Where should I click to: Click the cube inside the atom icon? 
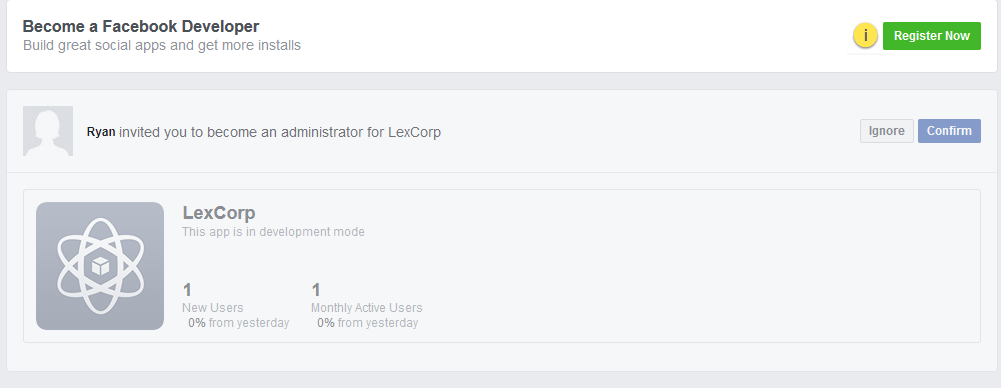point(100,266)
